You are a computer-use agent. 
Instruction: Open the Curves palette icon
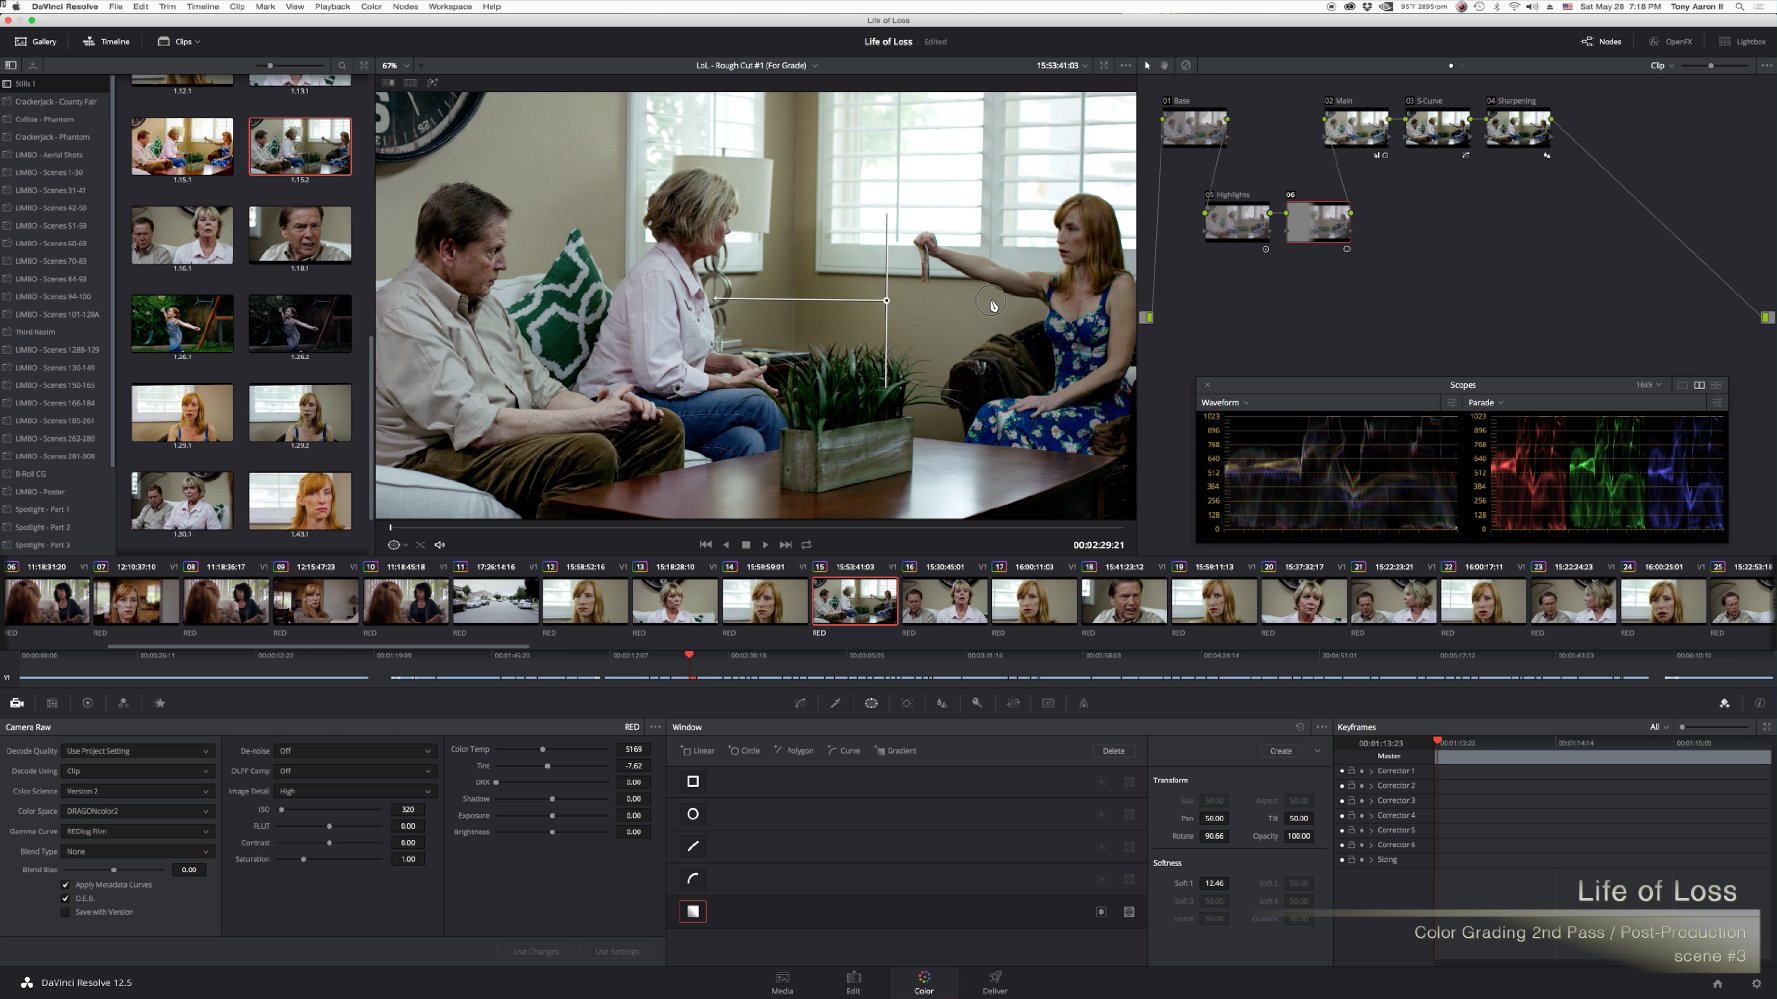coord(800,703)
